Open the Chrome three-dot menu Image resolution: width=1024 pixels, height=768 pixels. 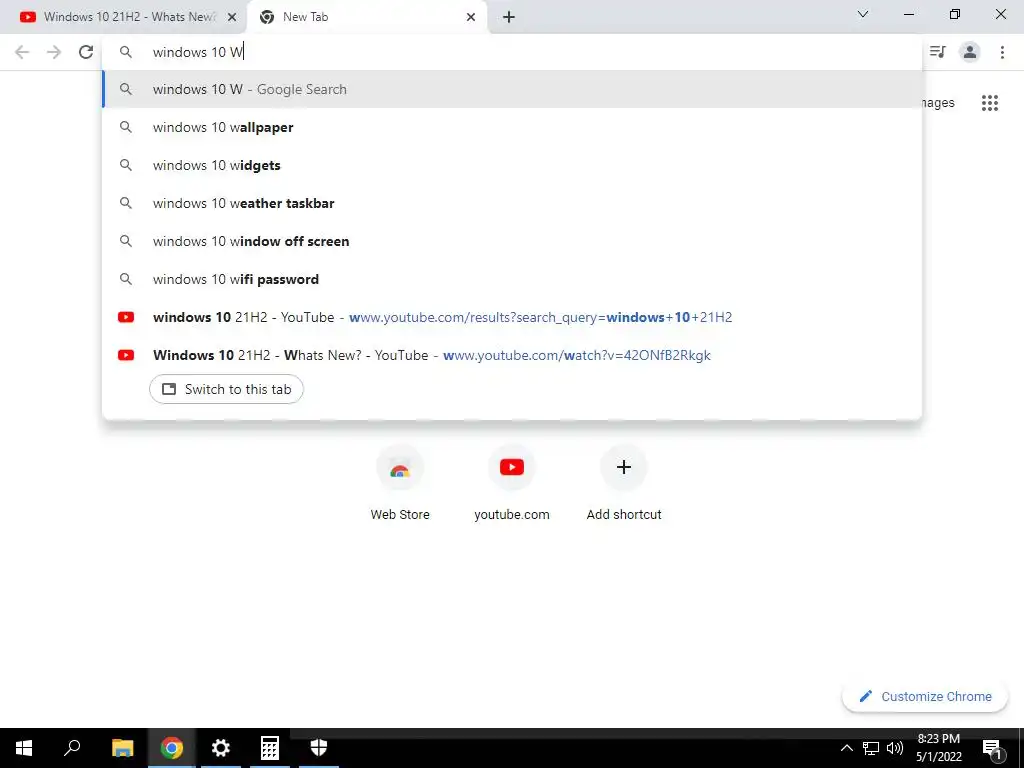(1002, 52)
